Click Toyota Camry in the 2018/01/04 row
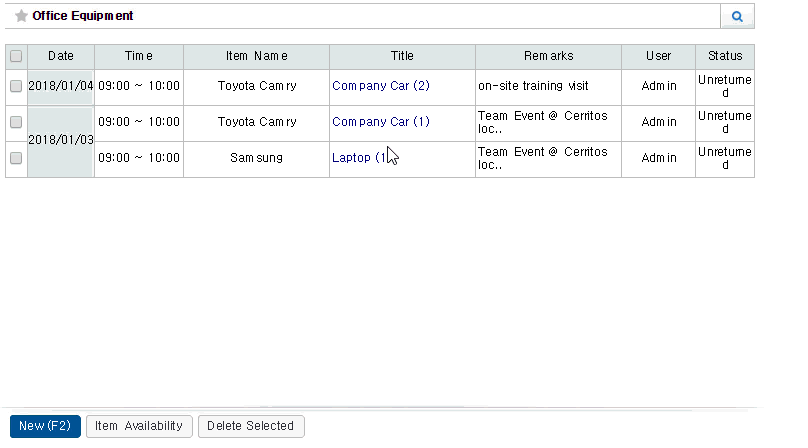This screenshot has height=448, width=808. click(257, 86)
